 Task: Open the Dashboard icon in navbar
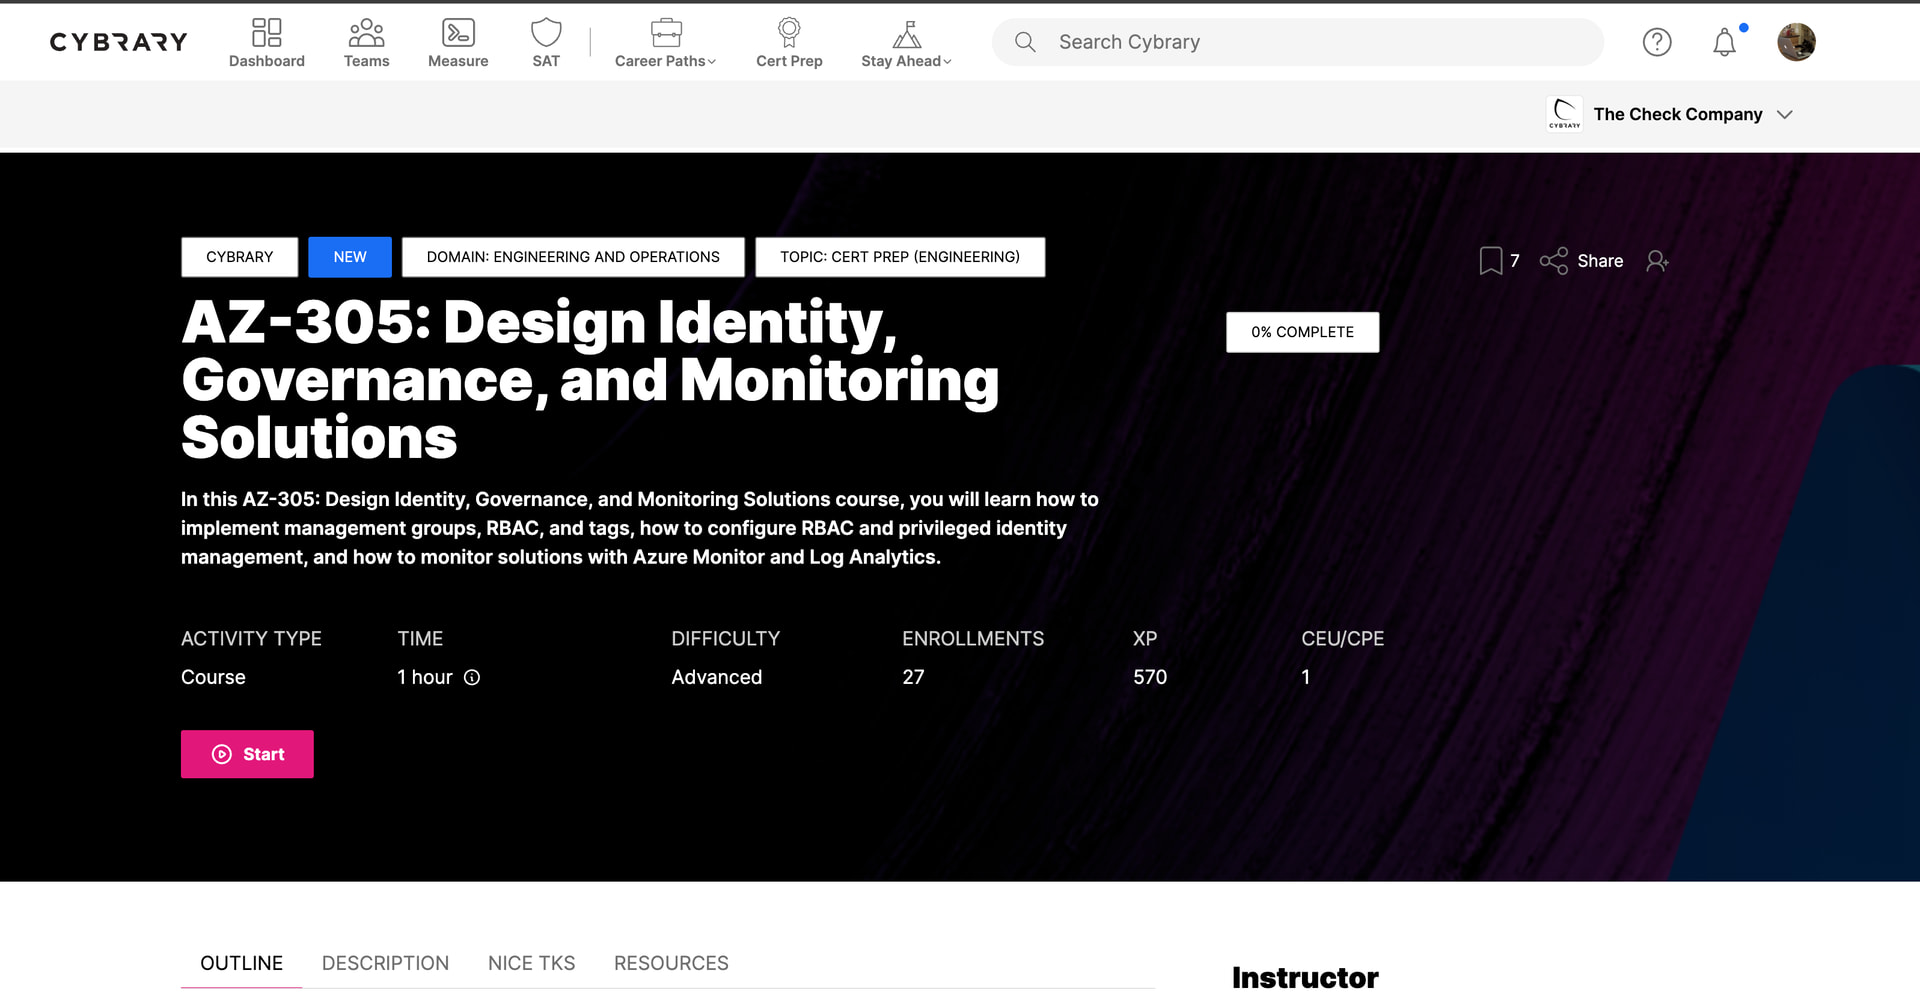266,34
